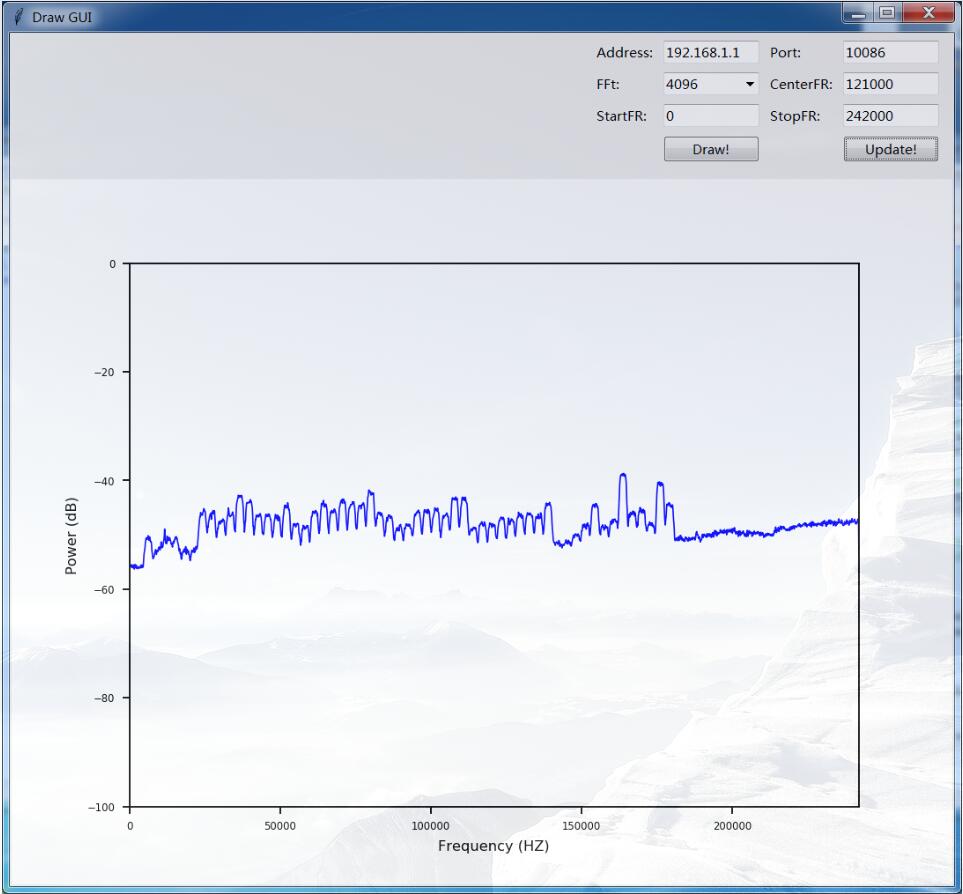The height and width of the screenshot is (894, 963).
Task: Click the feather icon in the title bar
Action: [18, 17]
